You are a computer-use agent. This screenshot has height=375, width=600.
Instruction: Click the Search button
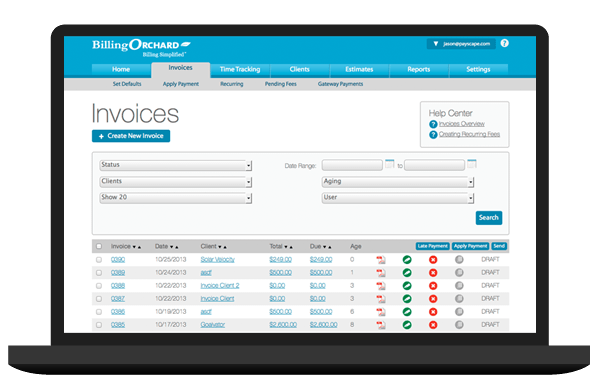pos(489,218)
